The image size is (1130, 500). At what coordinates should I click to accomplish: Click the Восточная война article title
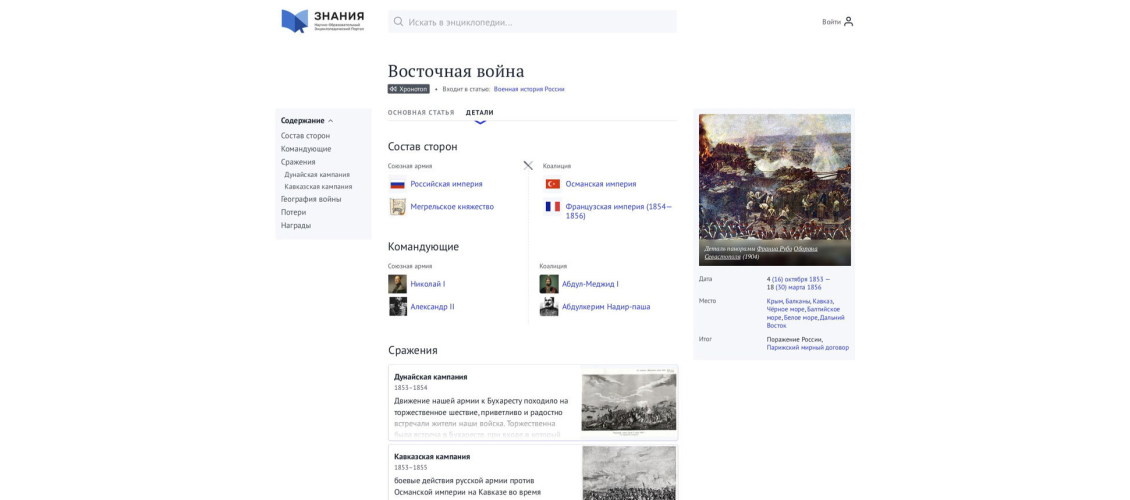(x=456, y=71)
